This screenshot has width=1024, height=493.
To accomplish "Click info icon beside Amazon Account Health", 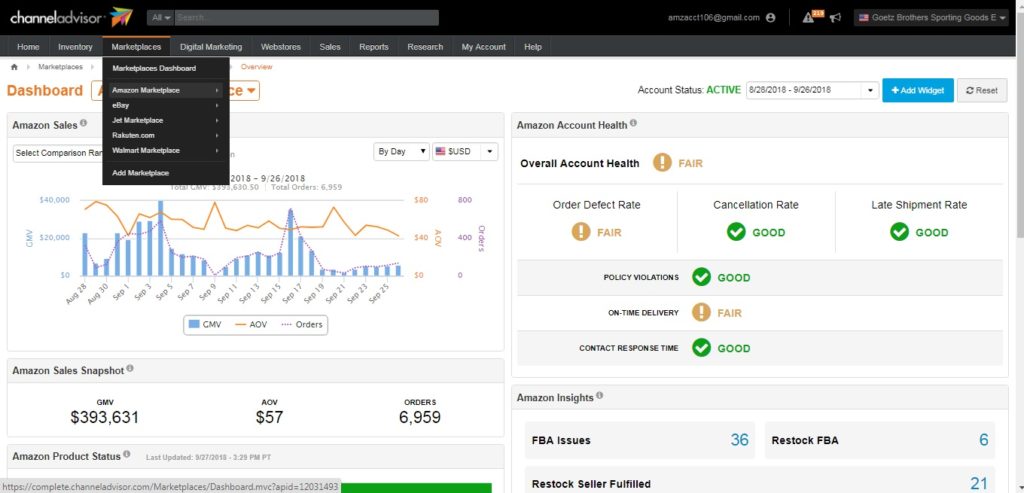I will (634, 124).
